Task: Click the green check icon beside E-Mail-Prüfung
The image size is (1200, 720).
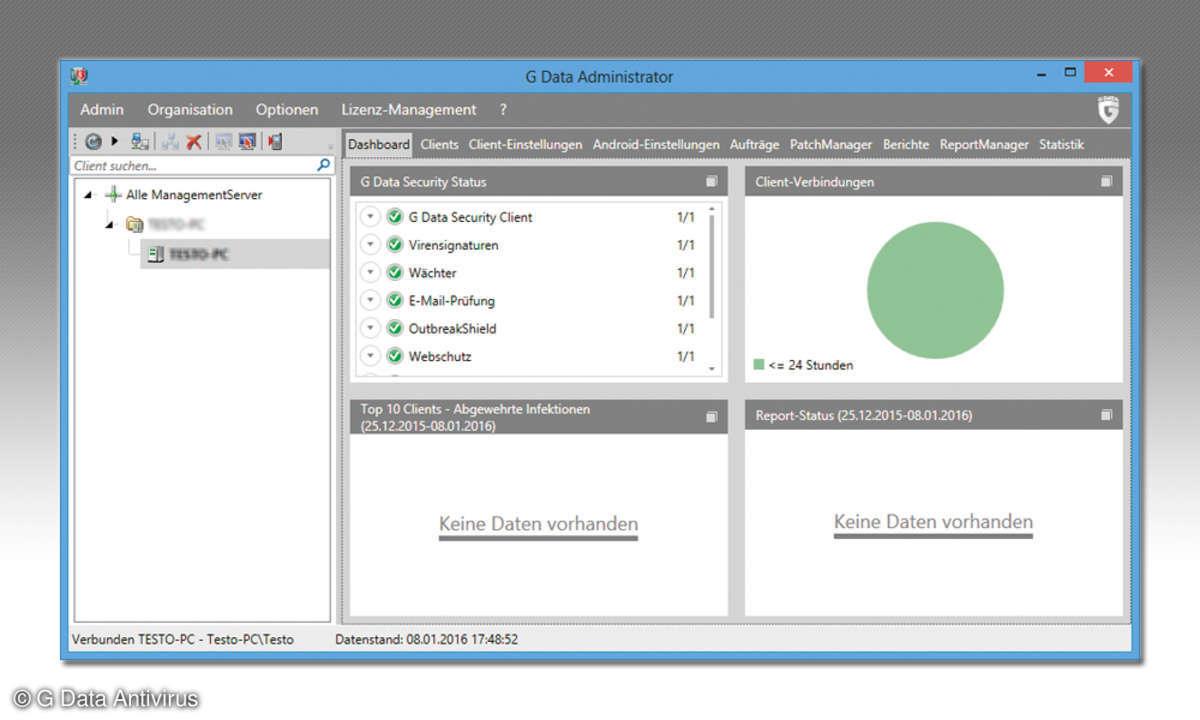Action: click(394, 301)
